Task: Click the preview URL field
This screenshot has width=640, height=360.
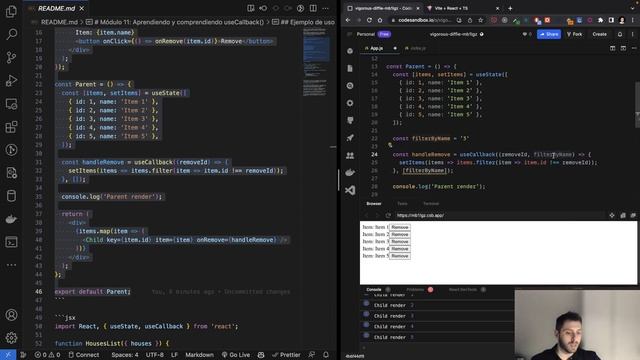Action: click(500, 215)
